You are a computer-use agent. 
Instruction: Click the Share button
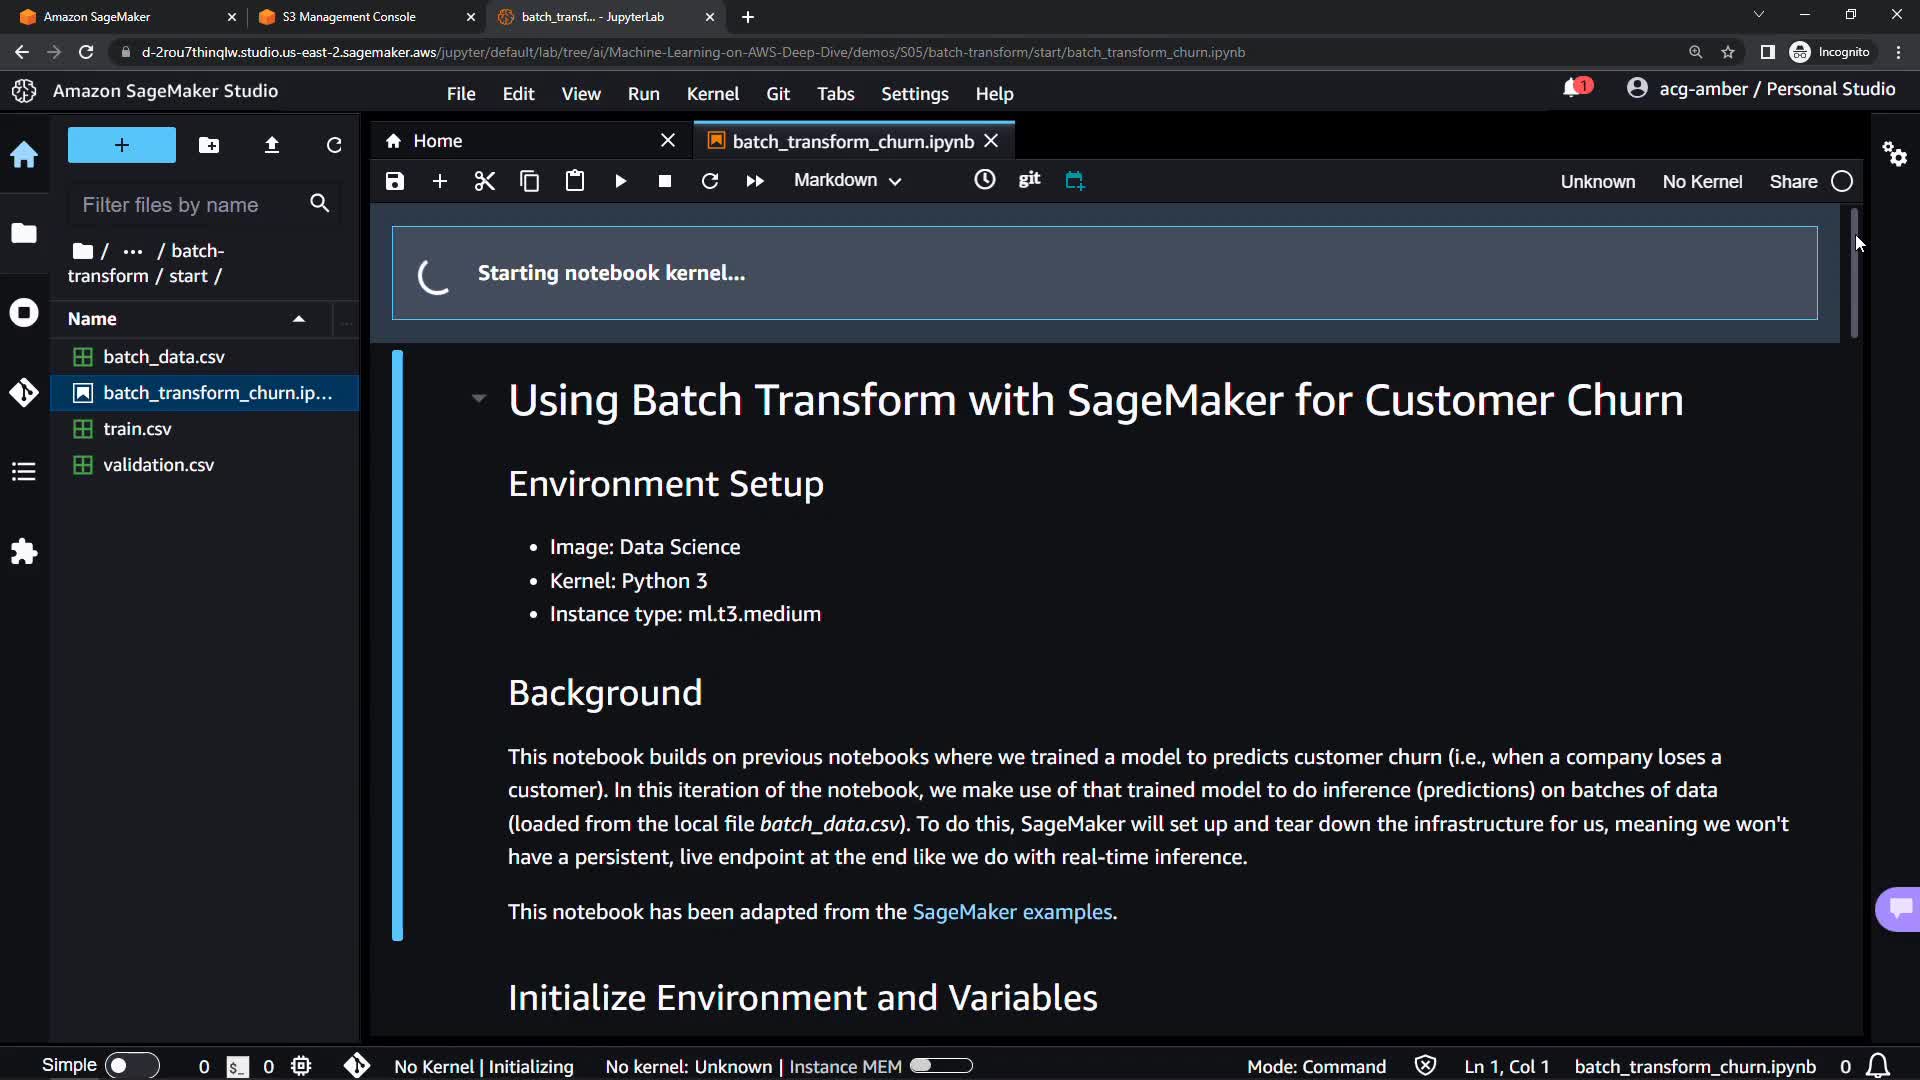pyautogui.click(x=1793, y=181)
